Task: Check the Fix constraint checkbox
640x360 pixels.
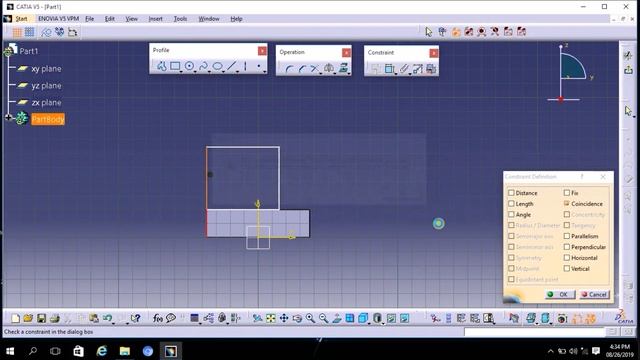Action: pos(567,193)
